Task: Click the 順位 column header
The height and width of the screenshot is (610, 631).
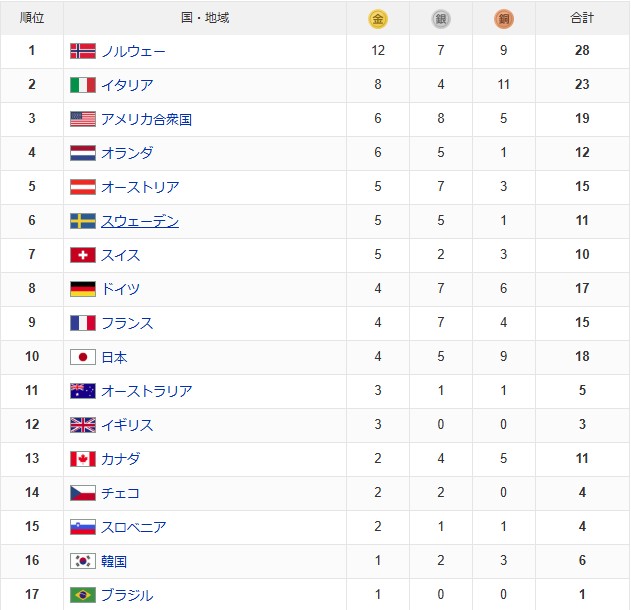Action: tap(32, 18)
